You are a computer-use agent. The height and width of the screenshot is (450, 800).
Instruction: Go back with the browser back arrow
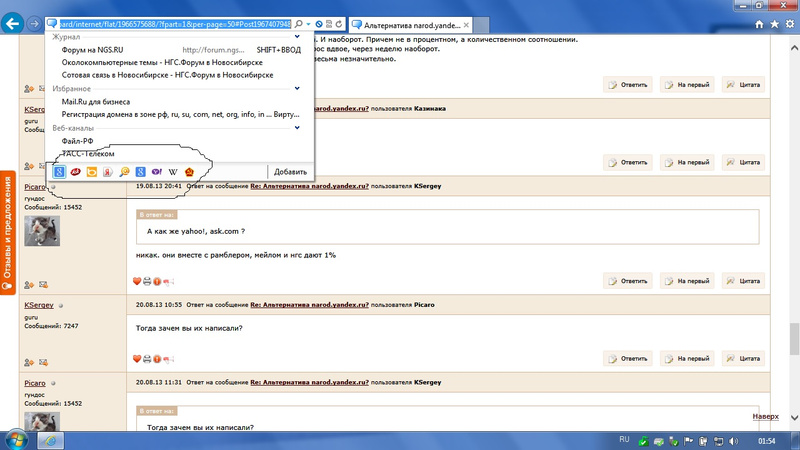[12, 23]
